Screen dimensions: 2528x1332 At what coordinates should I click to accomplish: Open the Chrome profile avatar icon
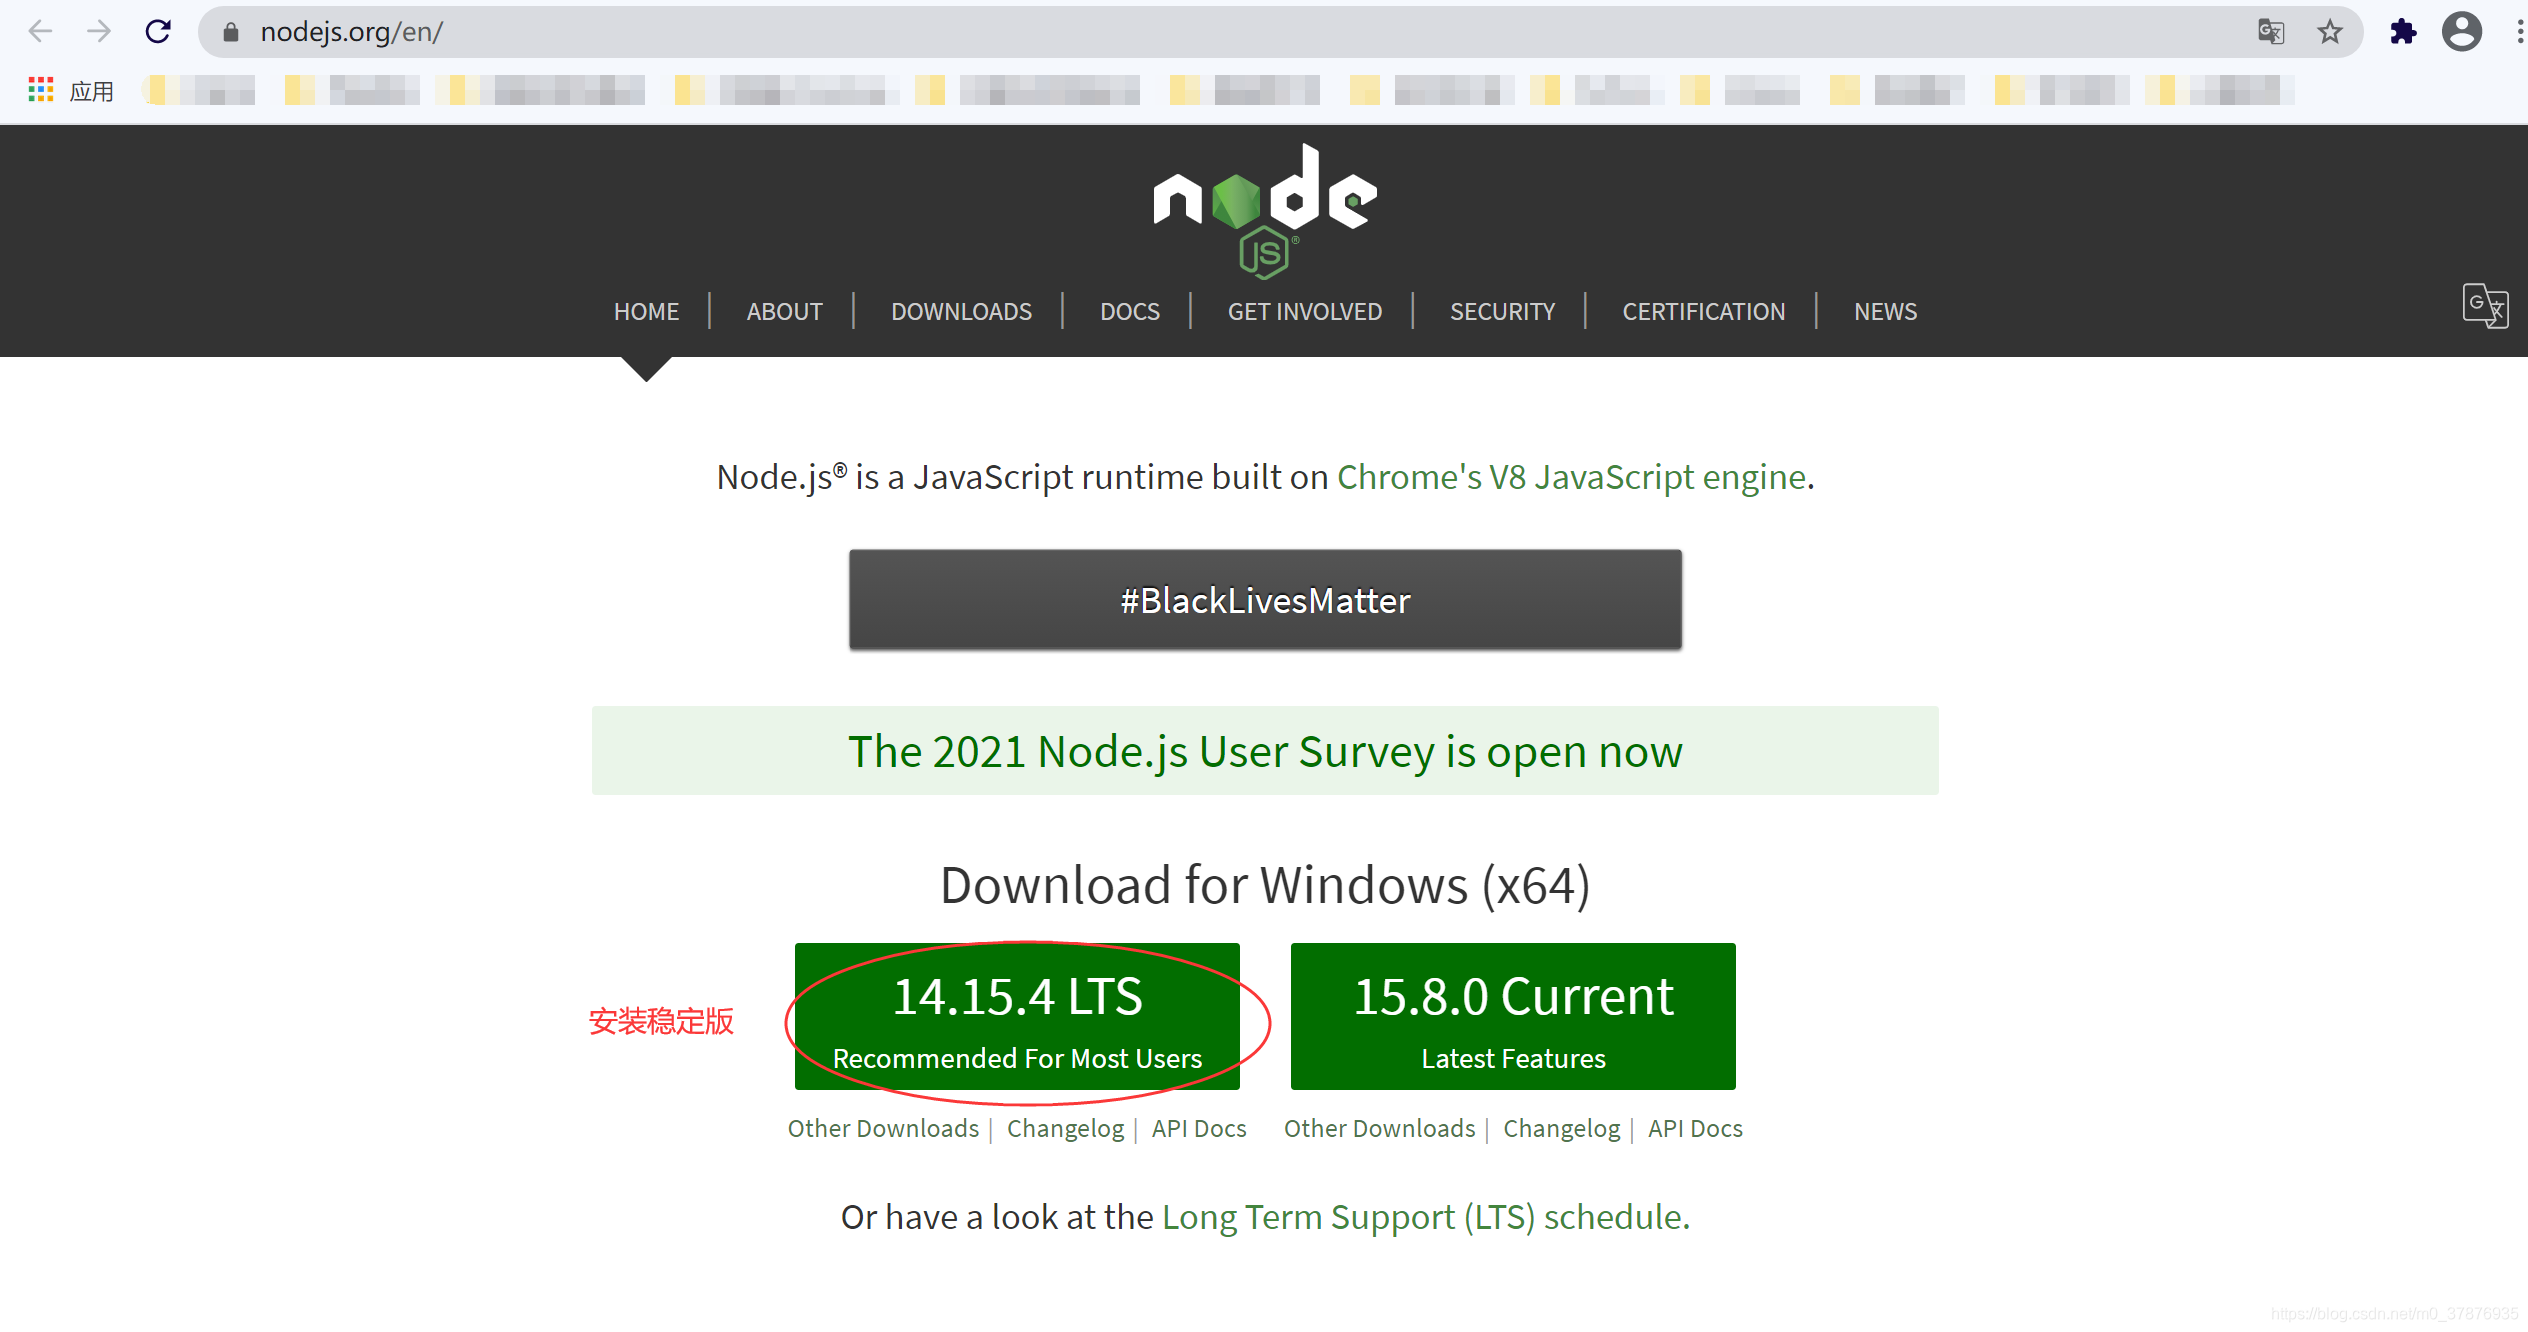tap(2462, 32)
